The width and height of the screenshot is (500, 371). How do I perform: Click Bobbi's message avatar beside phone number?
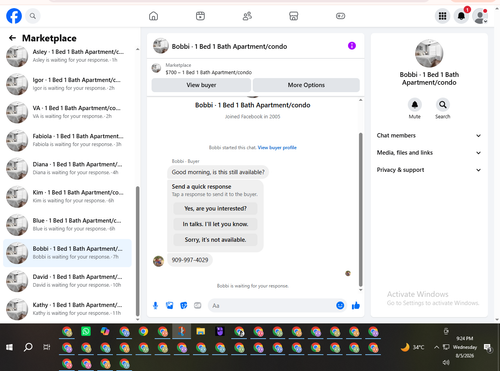point(158,261)
